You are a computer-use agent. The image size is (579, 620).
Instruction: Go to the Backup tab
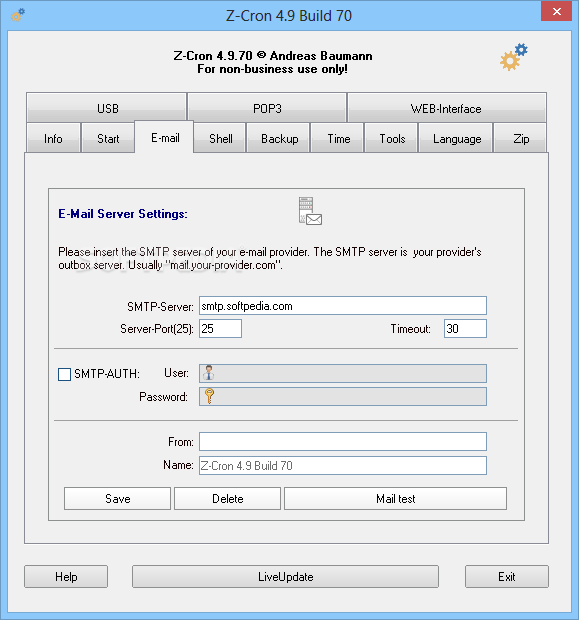click(x=279, y=138)
